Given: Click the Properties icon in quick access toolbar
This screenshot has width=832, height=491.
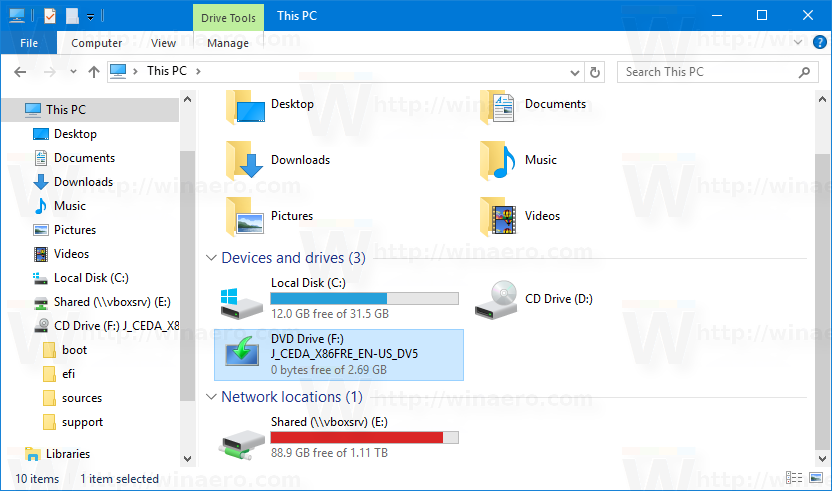Looking at the screenshot, I should pyautogui.click(x=49, y=16).
